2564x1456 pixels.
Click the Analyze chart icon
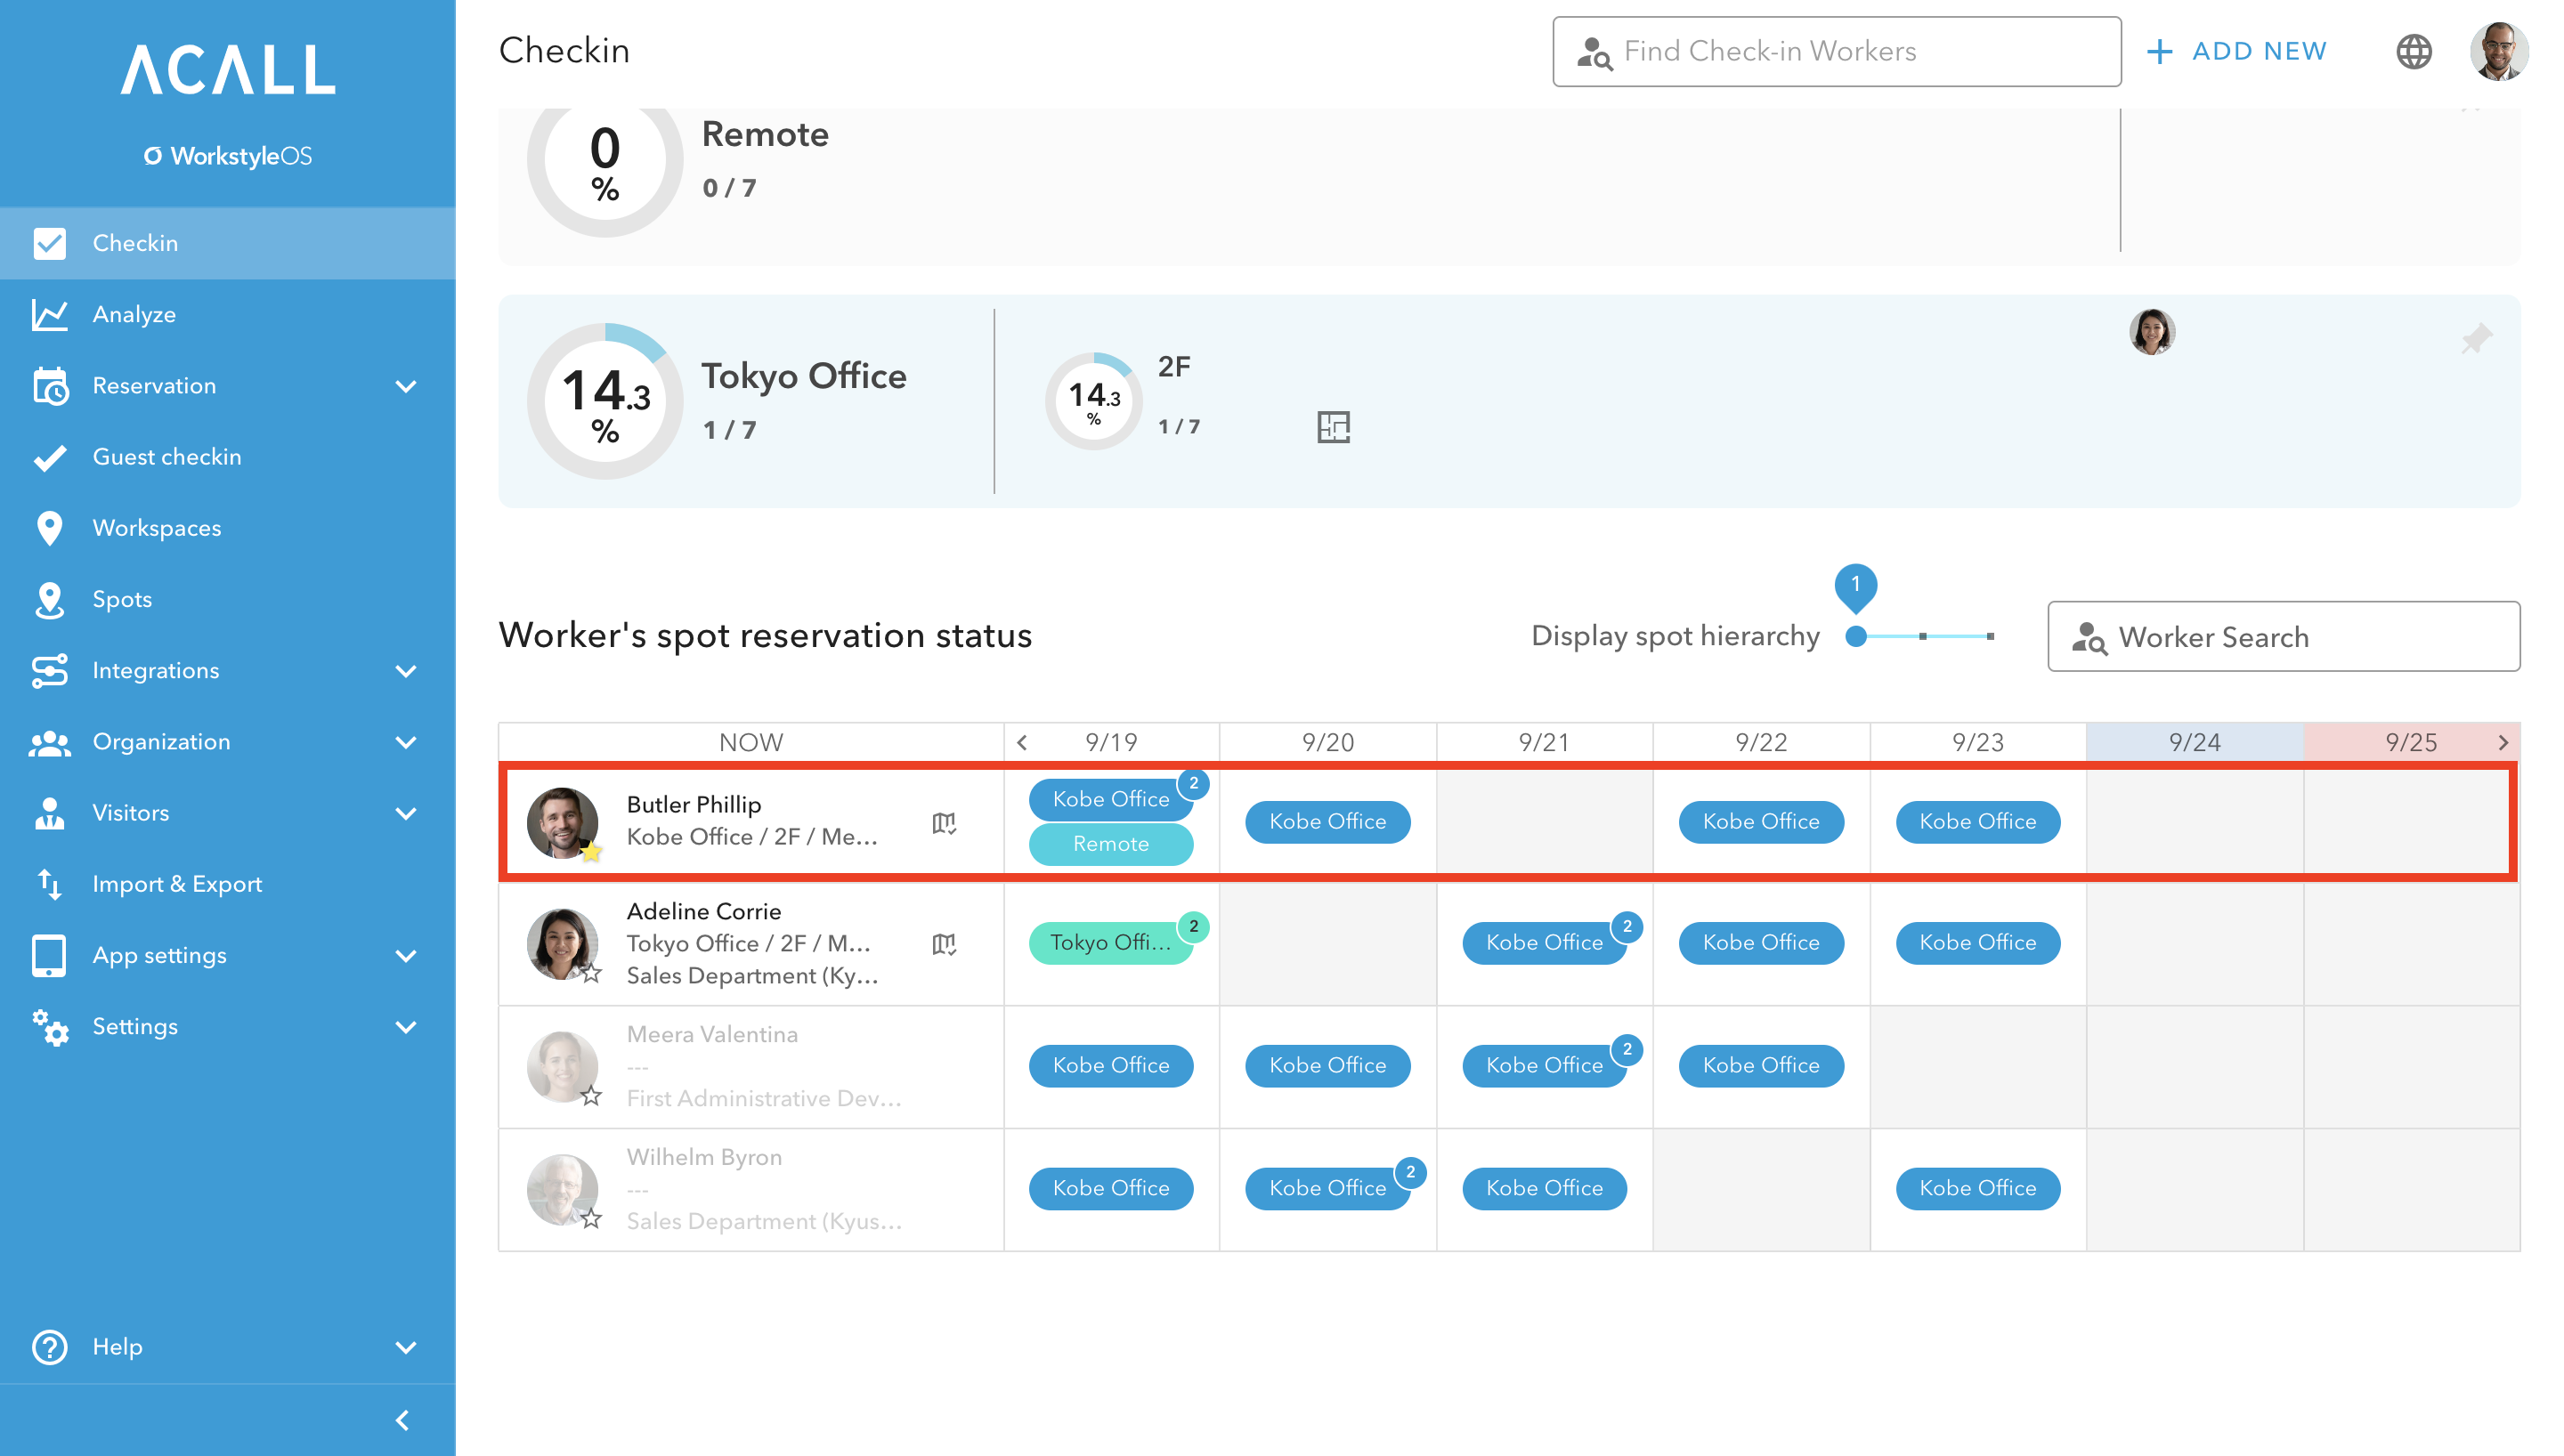(50, 313)
